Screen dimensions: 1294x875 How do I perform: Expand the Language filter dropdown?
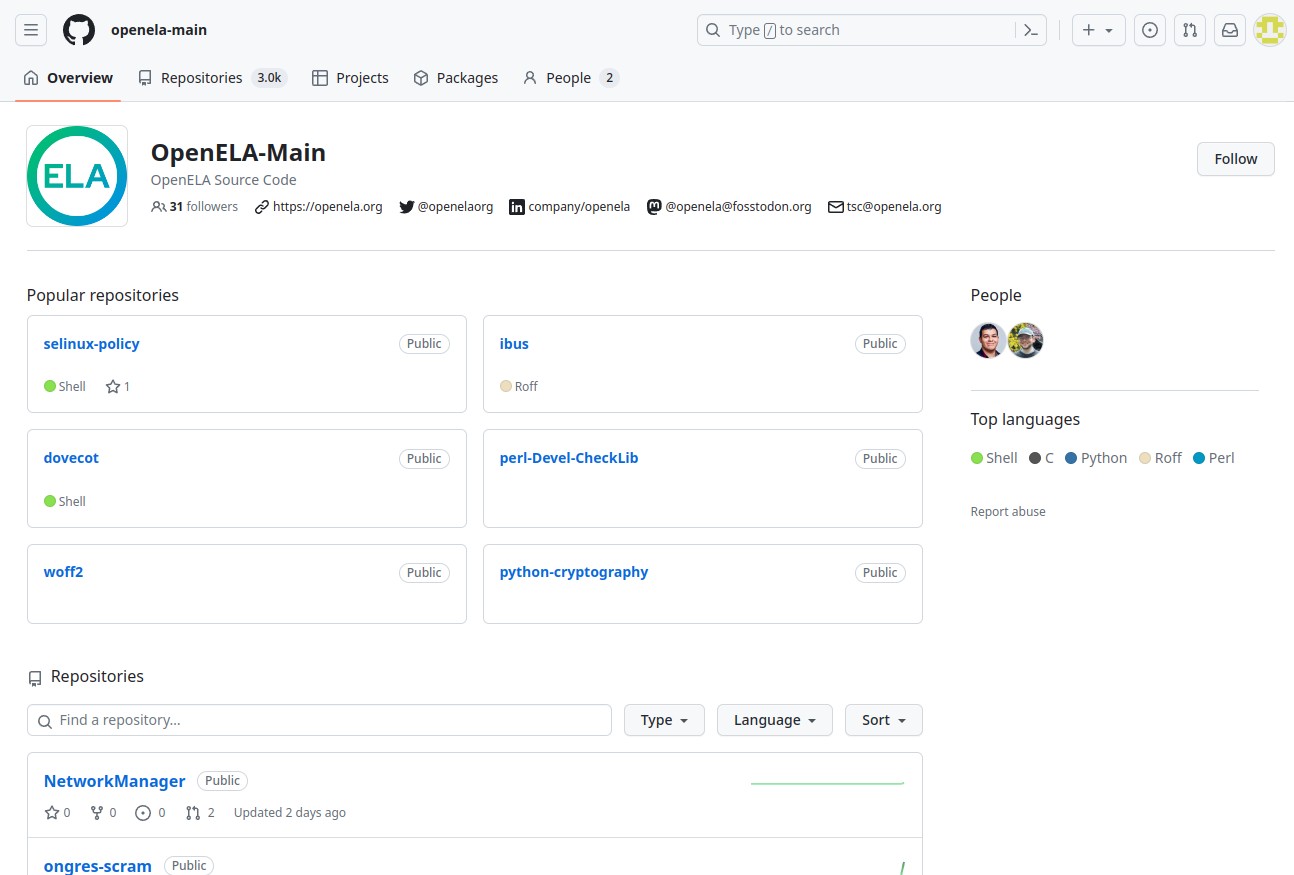point(775,720)
